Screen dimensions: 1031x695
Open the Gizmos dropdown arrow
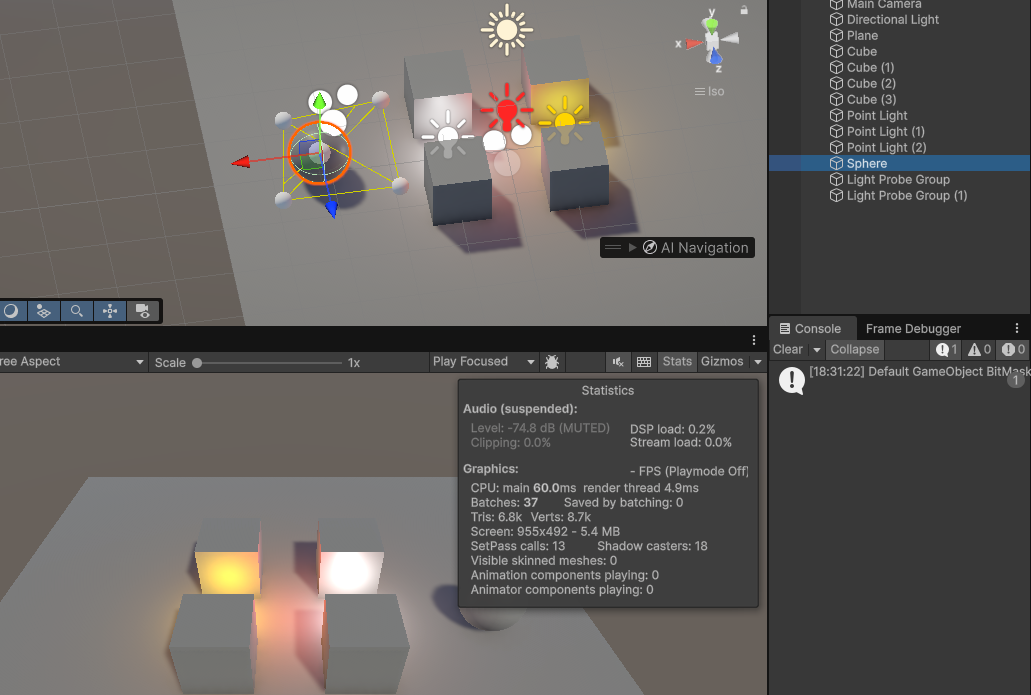click(x=757, y=362)
